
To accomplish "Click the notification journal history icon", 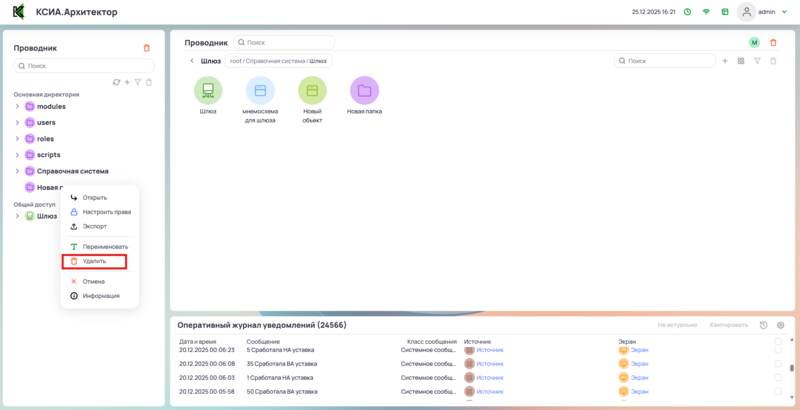I will [764, 325].
